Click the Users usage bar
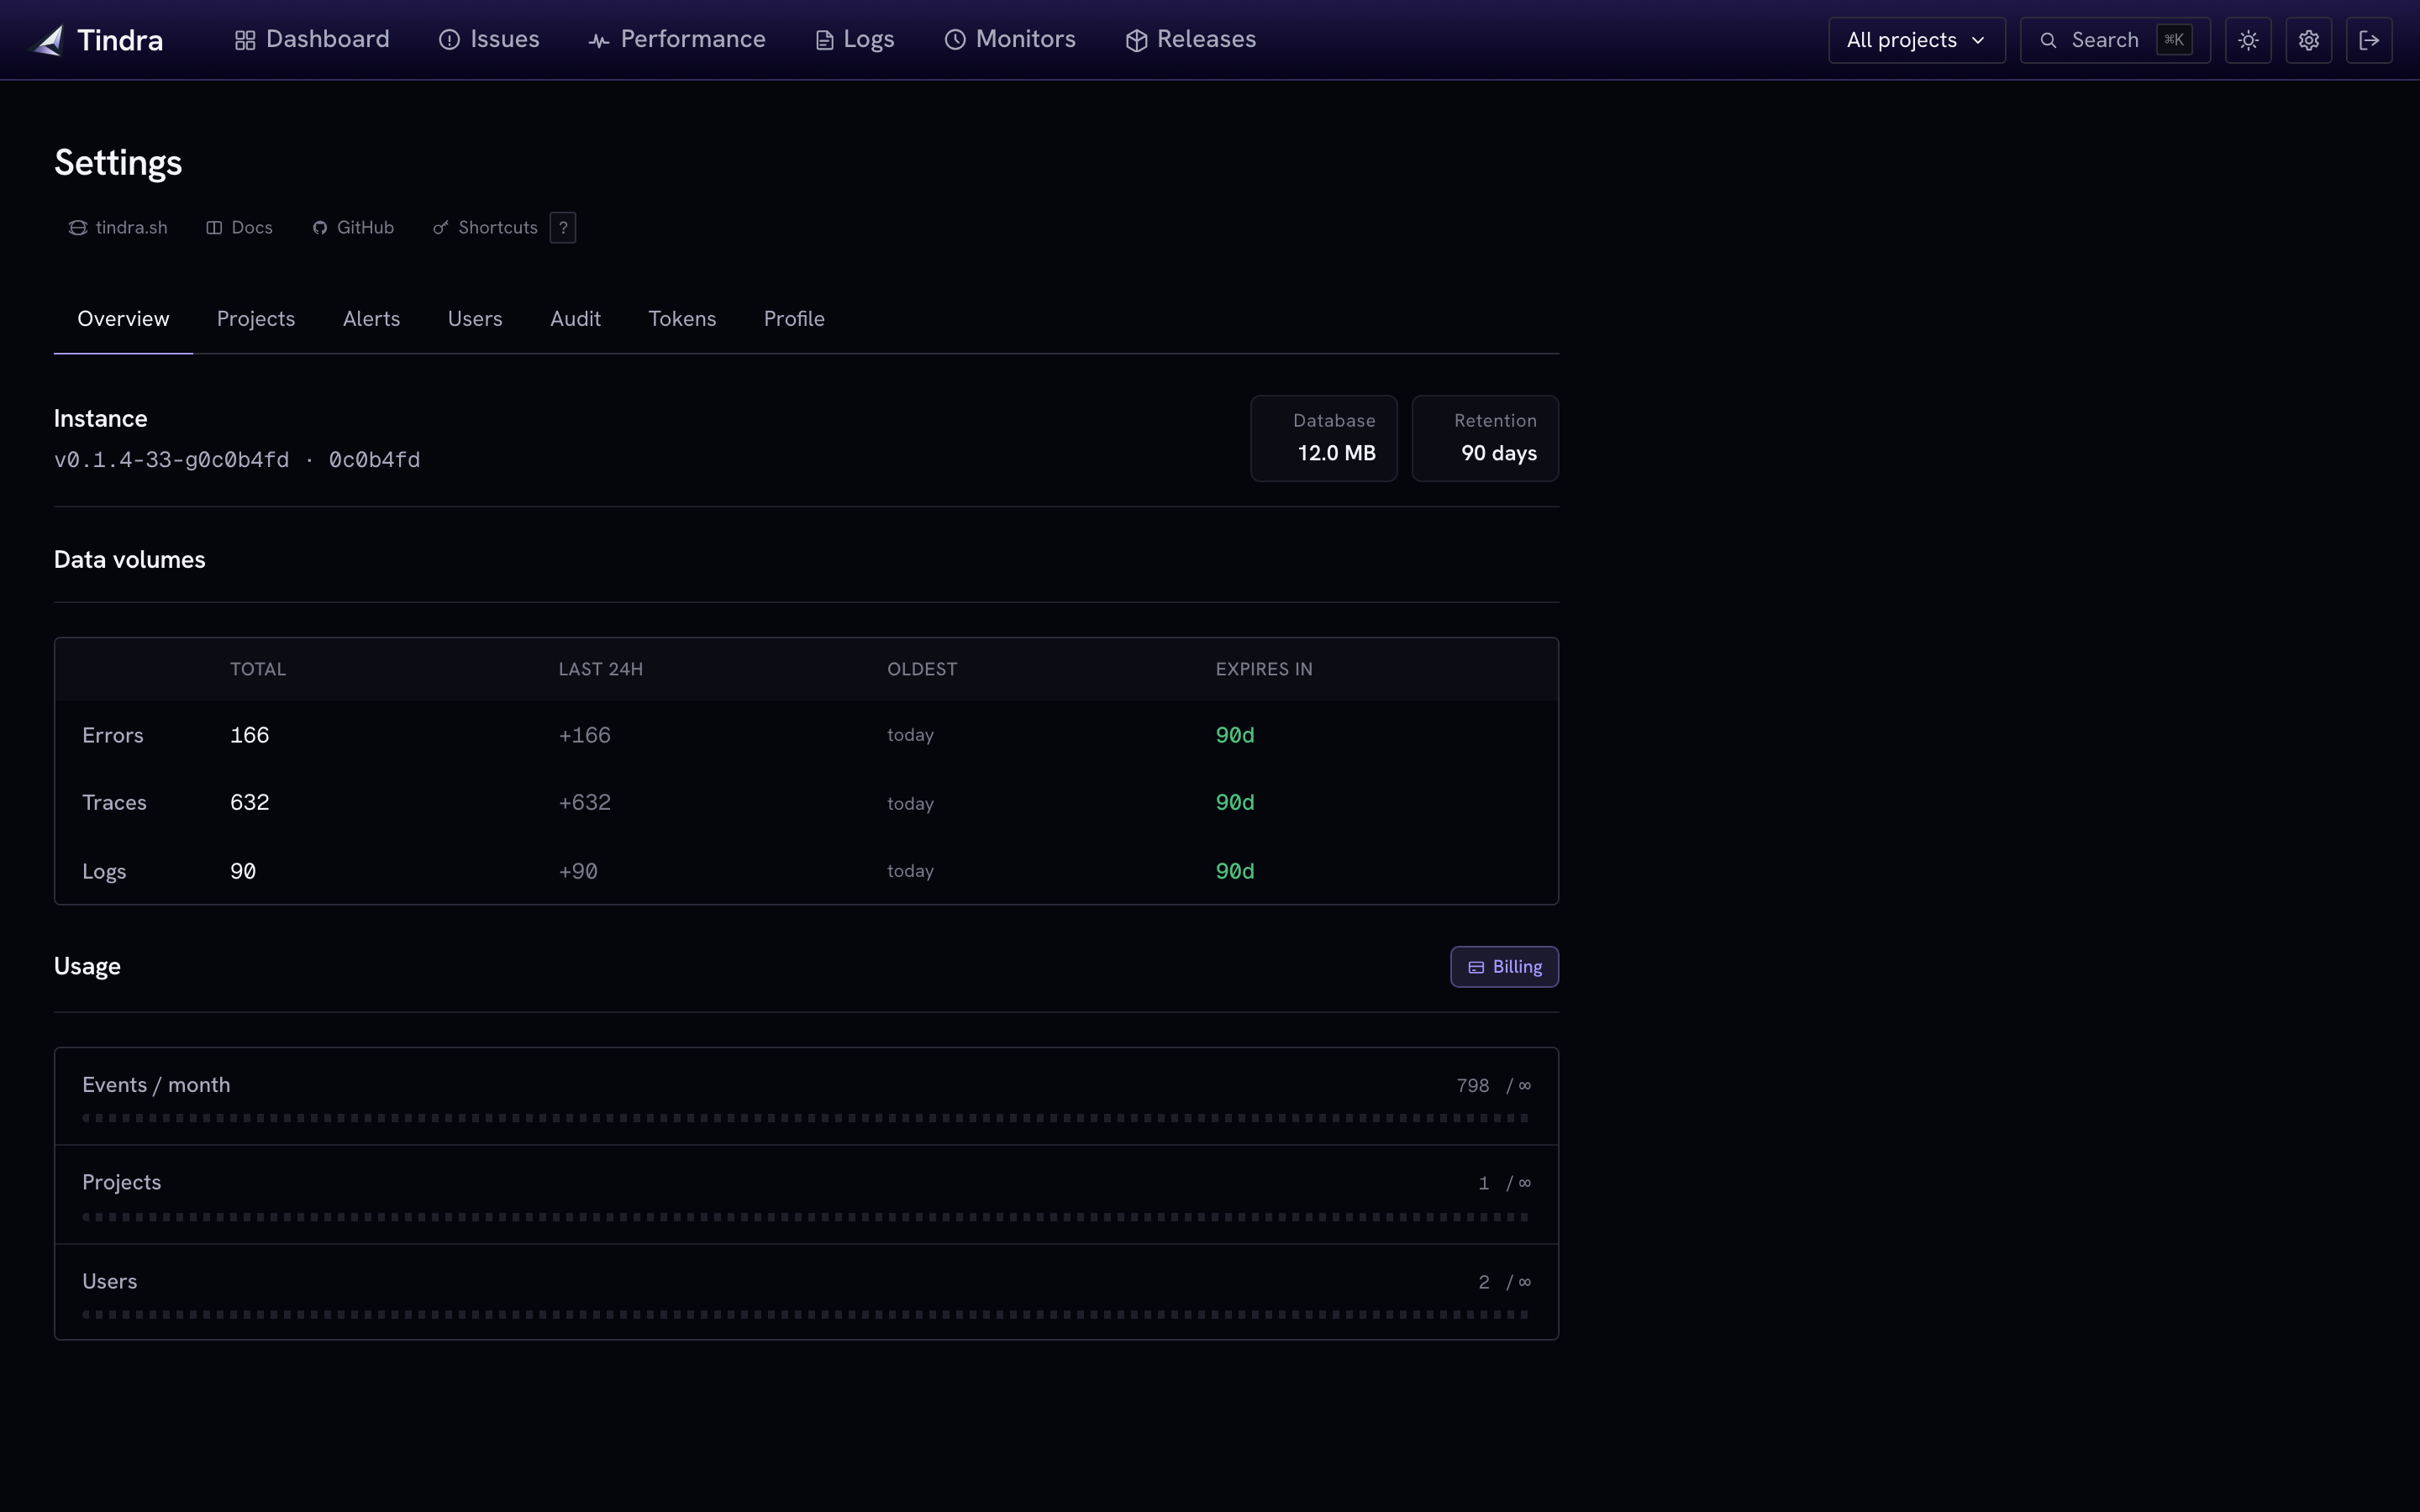Screen dimensions: 2420x1512 click(x=806, y=1314)
